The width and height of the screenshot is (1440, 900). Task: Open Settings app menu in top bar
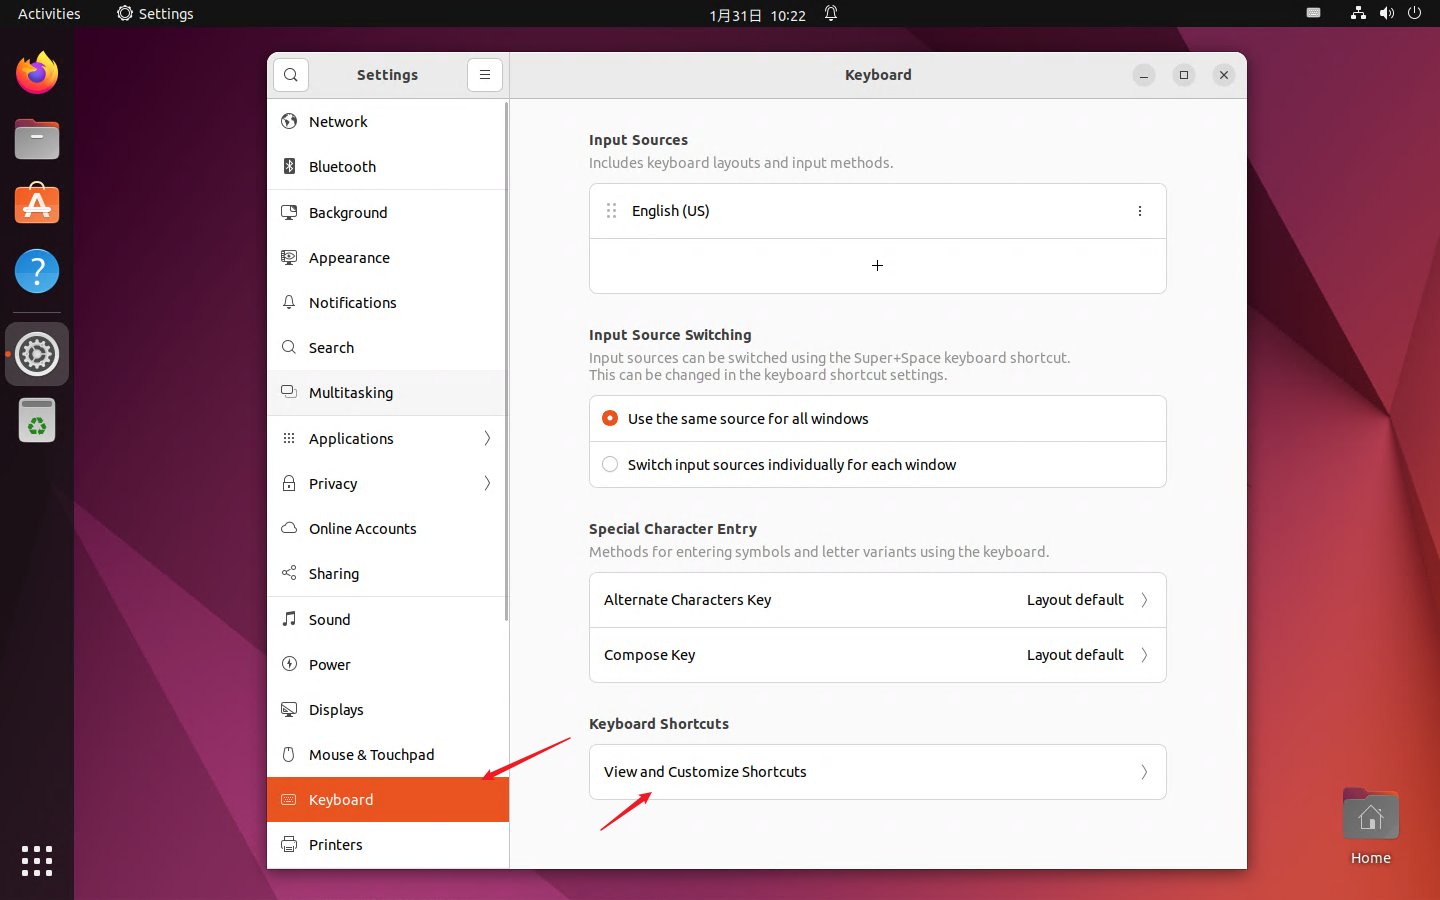point(155,14)
